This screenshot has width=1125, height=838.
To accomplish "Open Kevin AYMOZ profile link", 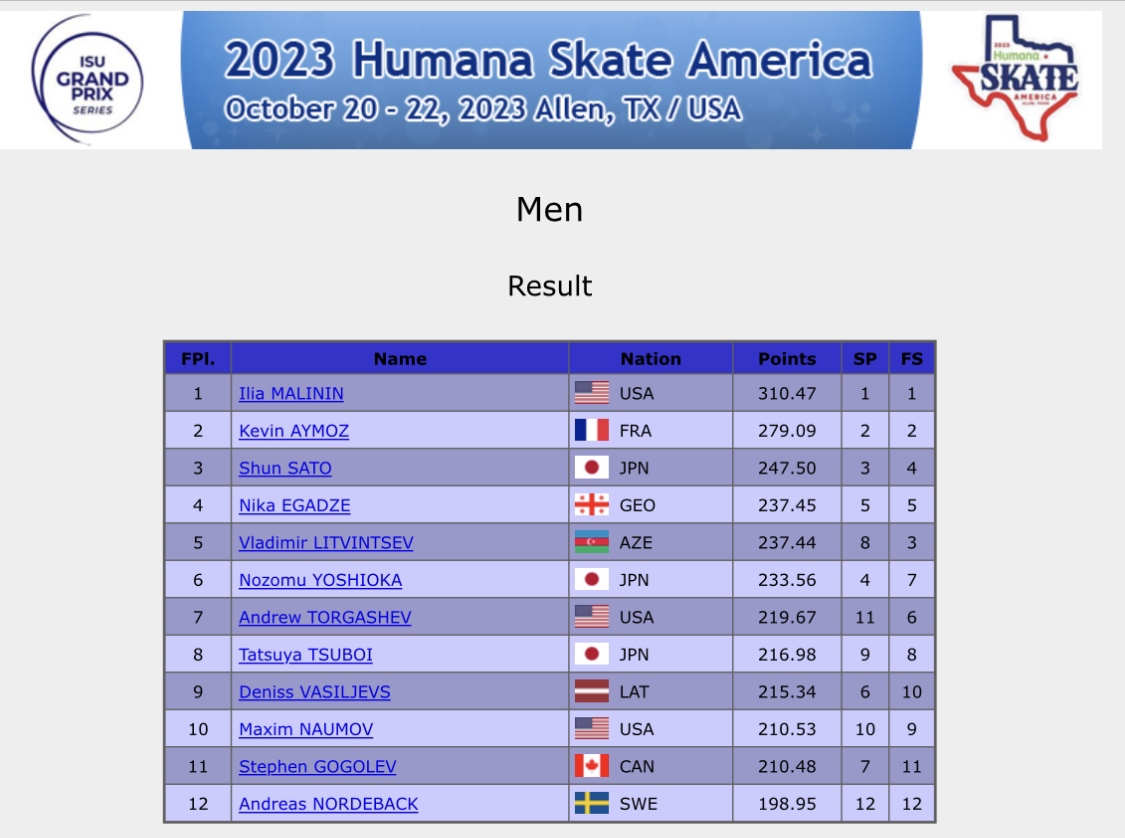I will point(293,430).
